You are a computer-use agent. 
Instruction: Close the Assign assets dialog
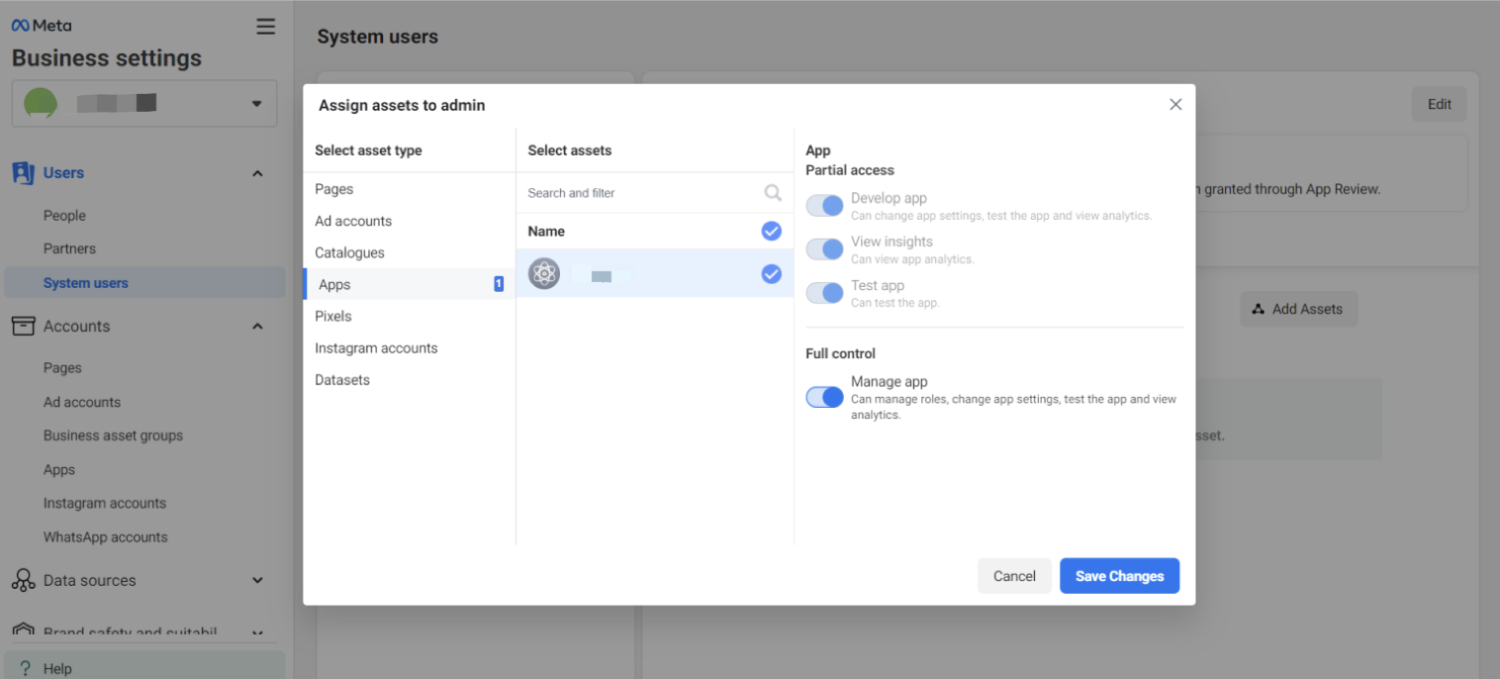tap(1176, 104)
